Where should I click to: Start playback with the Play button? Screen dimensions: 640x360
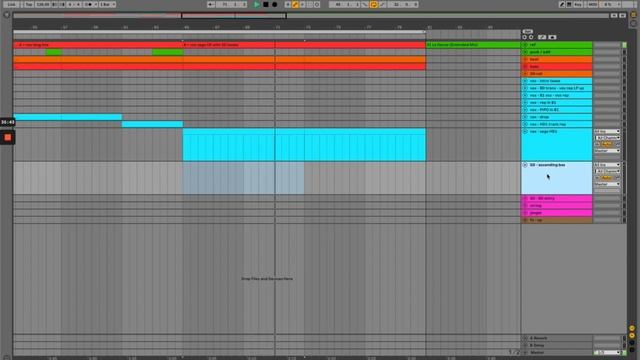tap(257, 4)
